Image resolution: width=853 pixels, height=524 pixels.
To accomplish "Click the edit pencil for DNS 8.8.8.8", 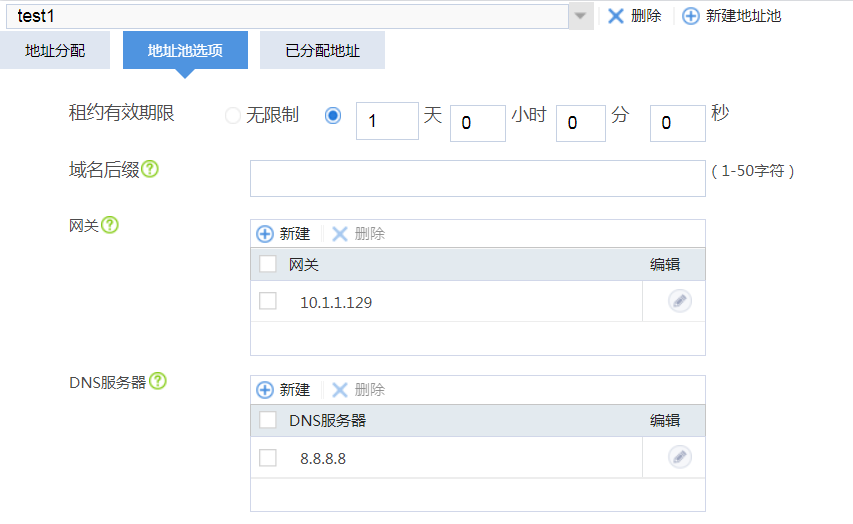I will tap(680, 457).
